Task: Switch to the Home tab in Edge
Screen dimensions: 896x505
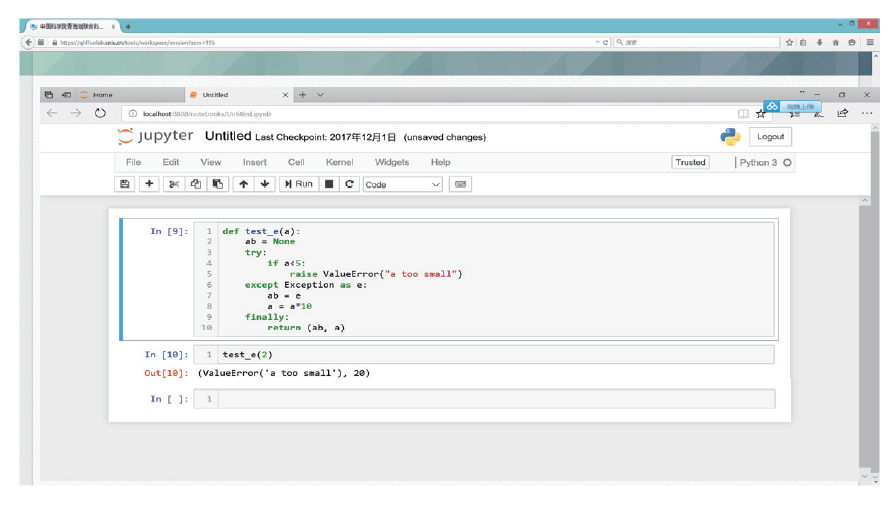Action: pyautogui.click(x=130, y=95)
